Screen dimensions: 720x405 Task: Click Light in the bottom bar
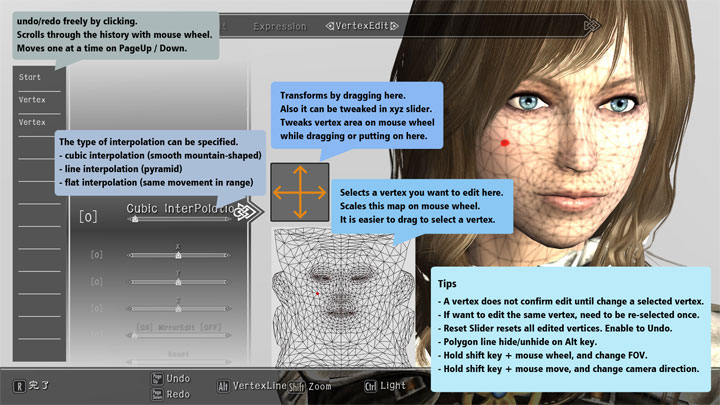(393, 386)
